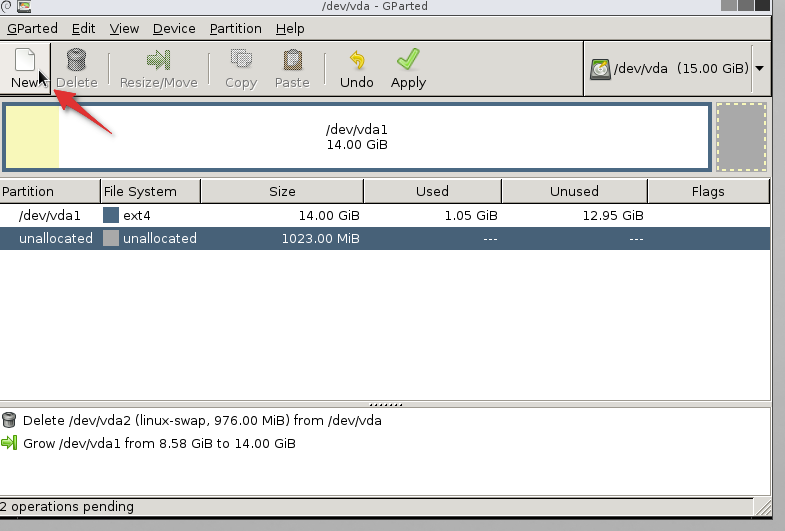Apply all pending operations

[x=408, y=60]
